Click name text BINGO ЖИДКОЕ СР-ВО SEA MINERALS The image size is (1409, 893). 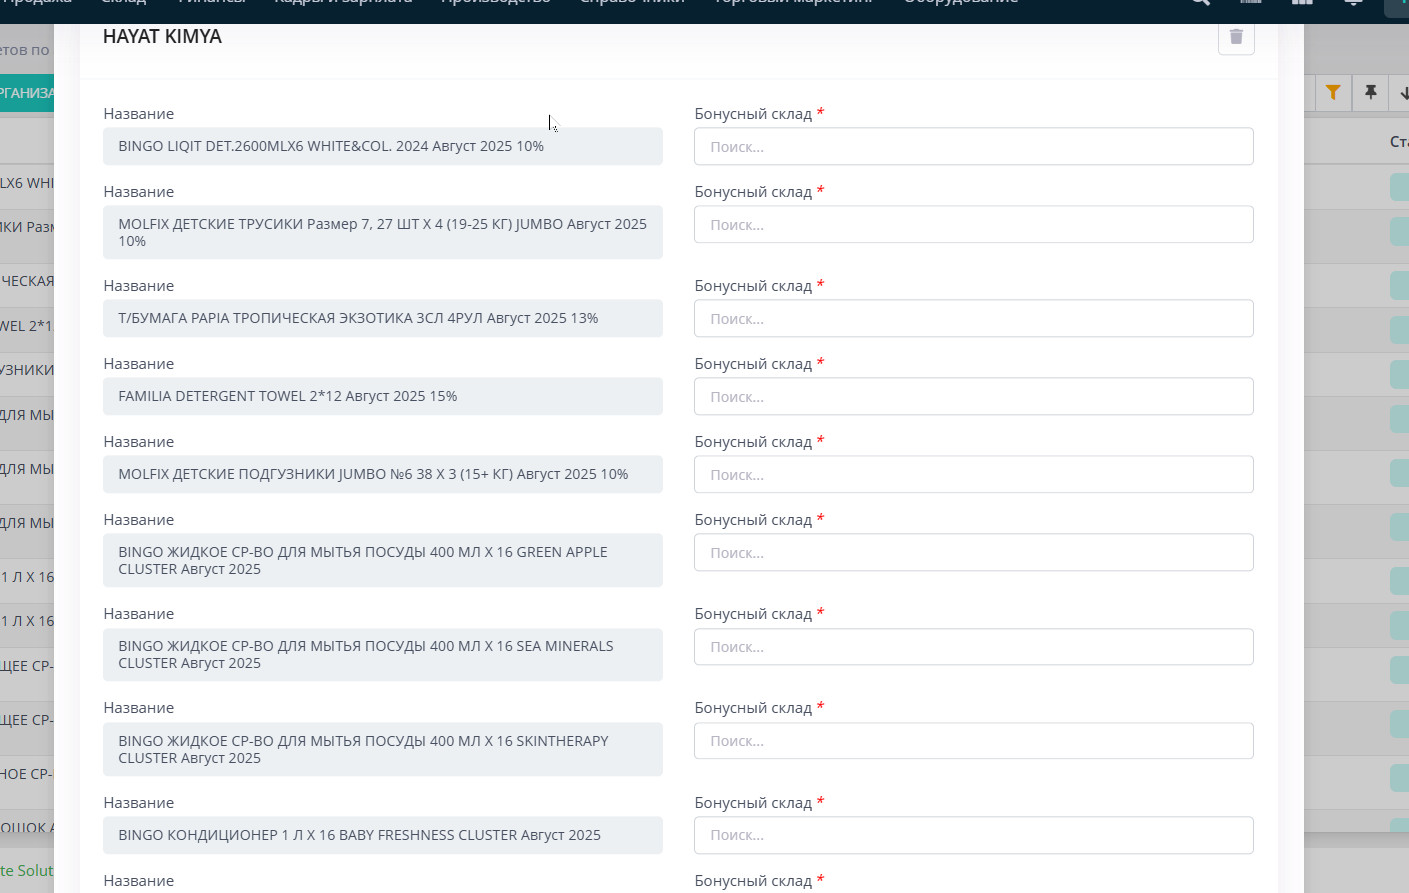366,654
